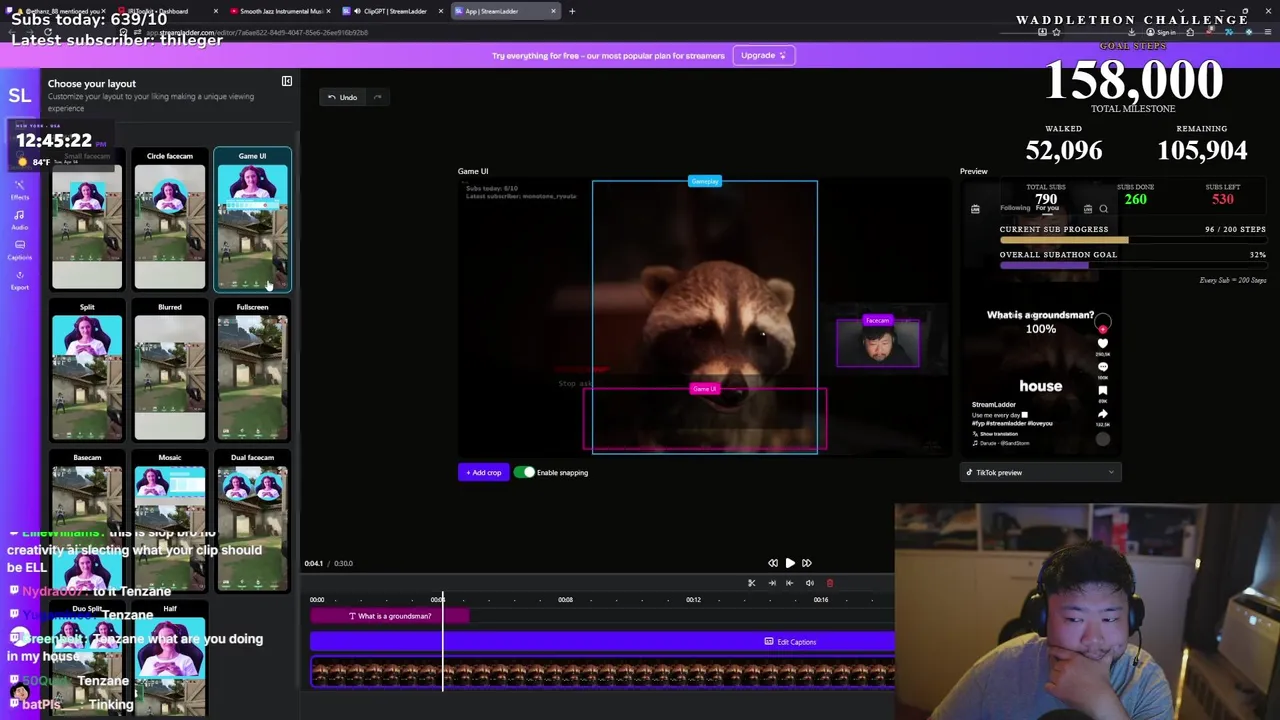This screenshot has height=720, width=1280.
Task: Open the Captions sidebar section
Action: [20, 249]
